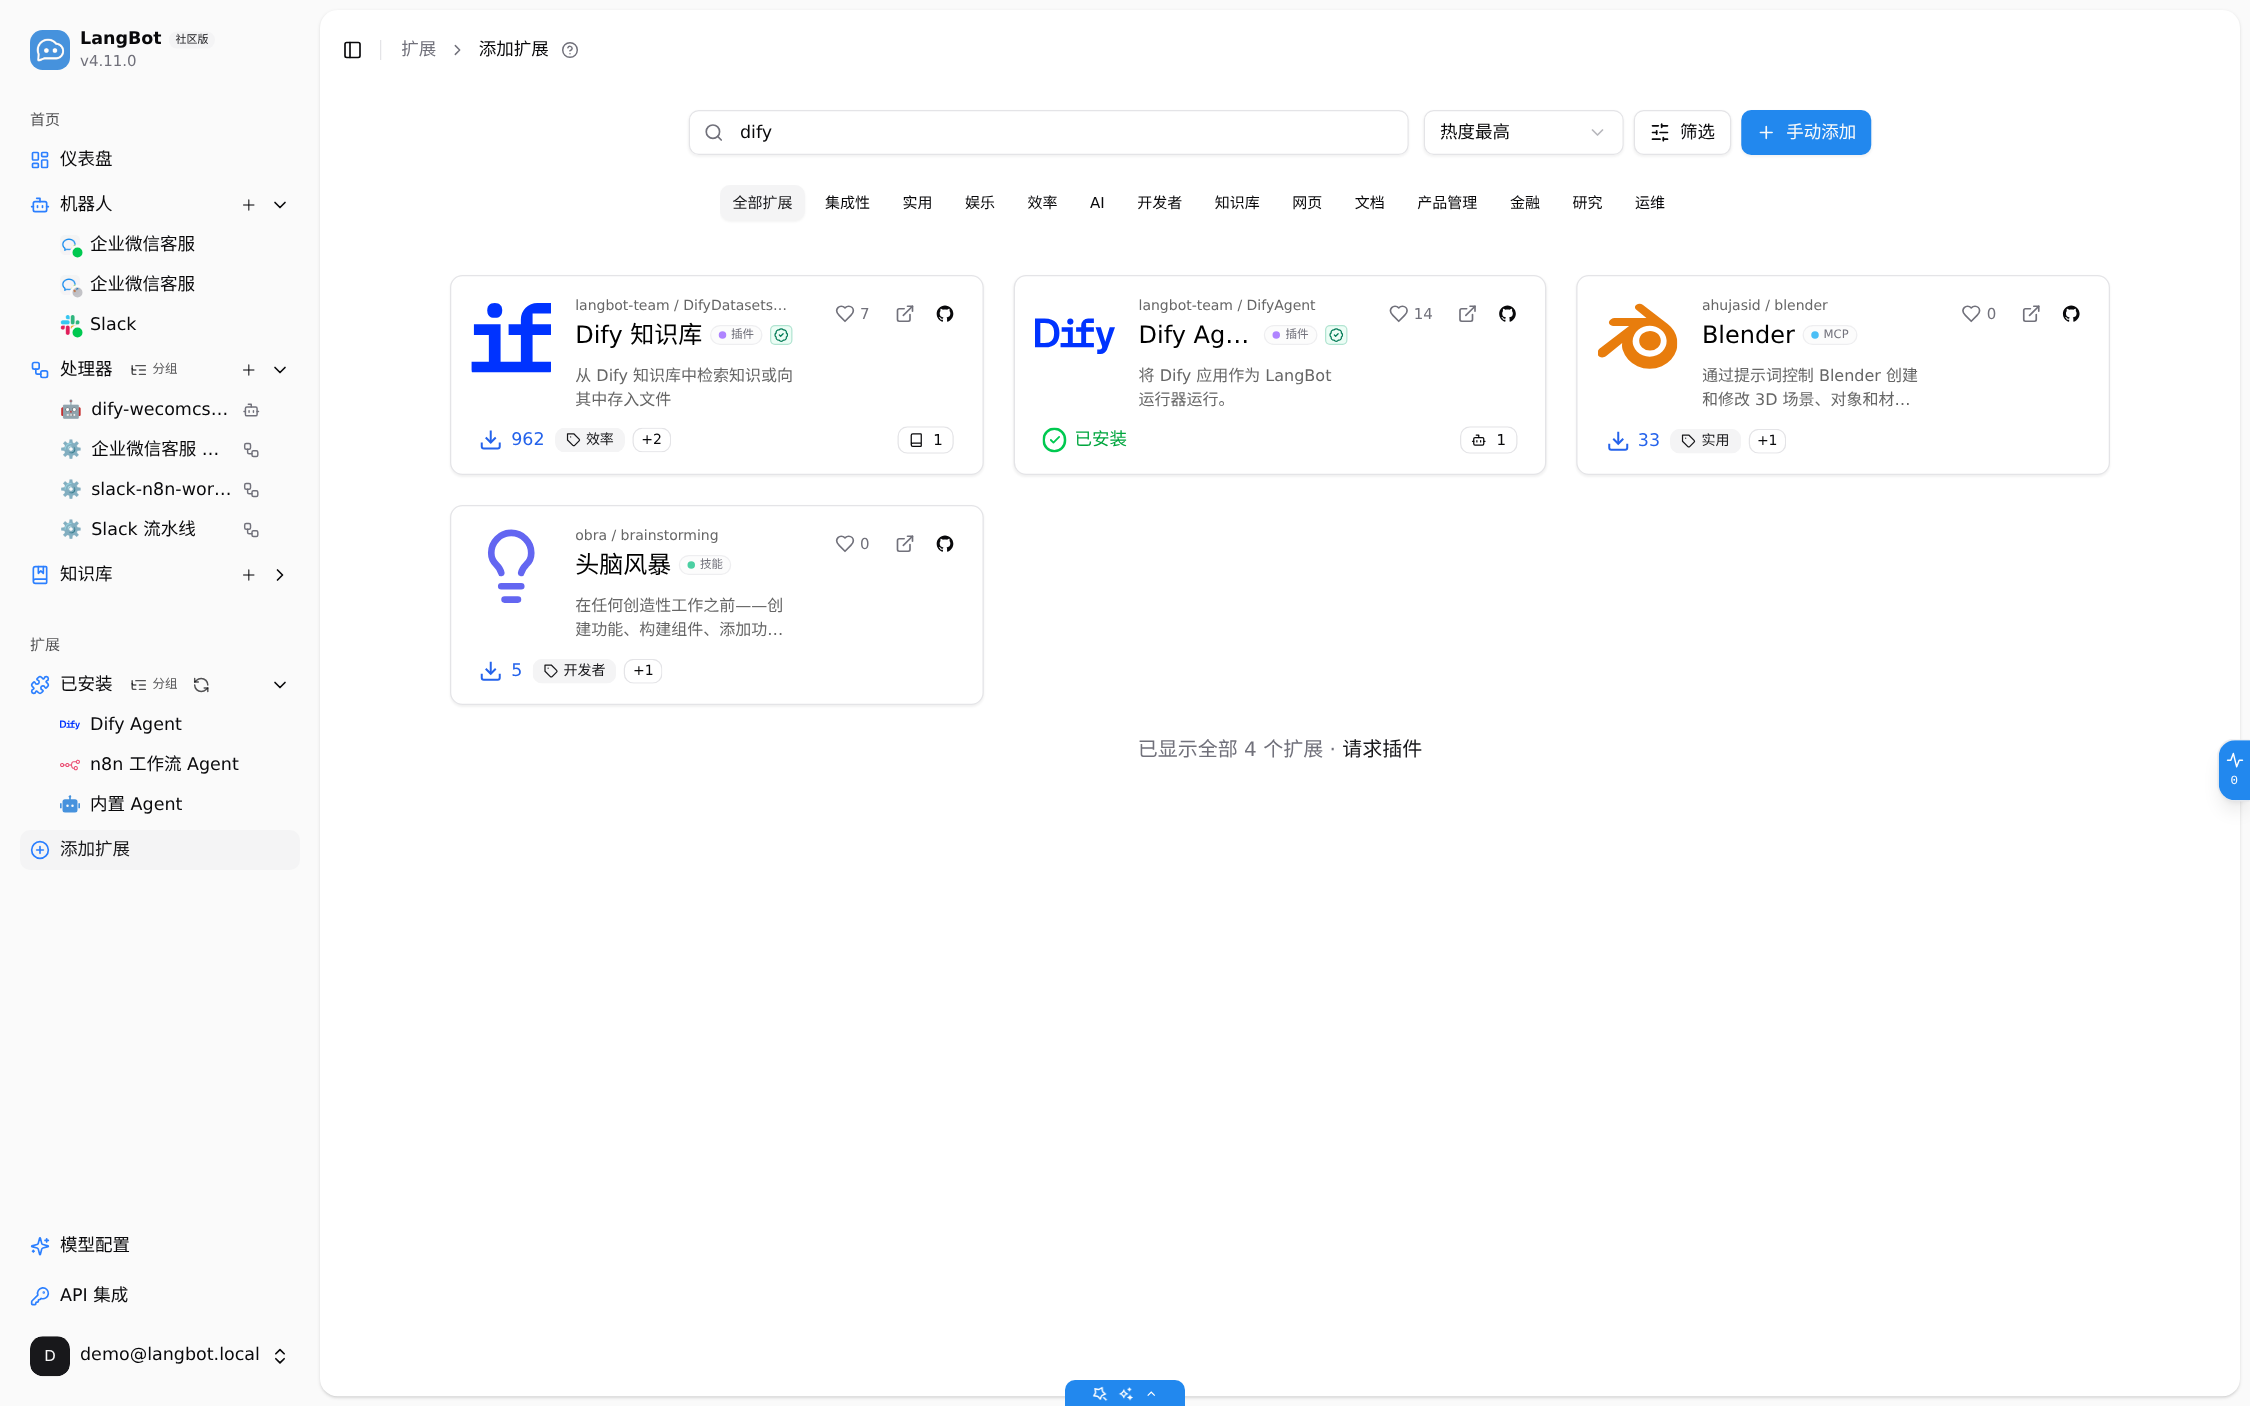The width and height of the screenshot is (2250, 1406).
Task: Click the Dify 知识库 logo thumbnail
Action: 511,338
